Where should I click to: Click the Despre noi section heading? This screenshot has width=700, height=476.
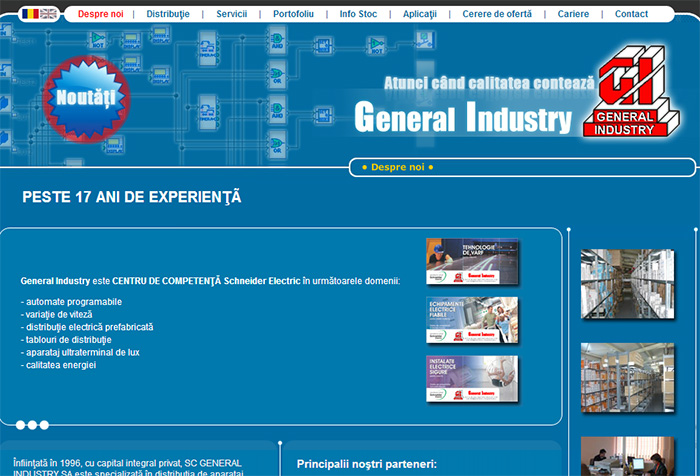point(398,167)
